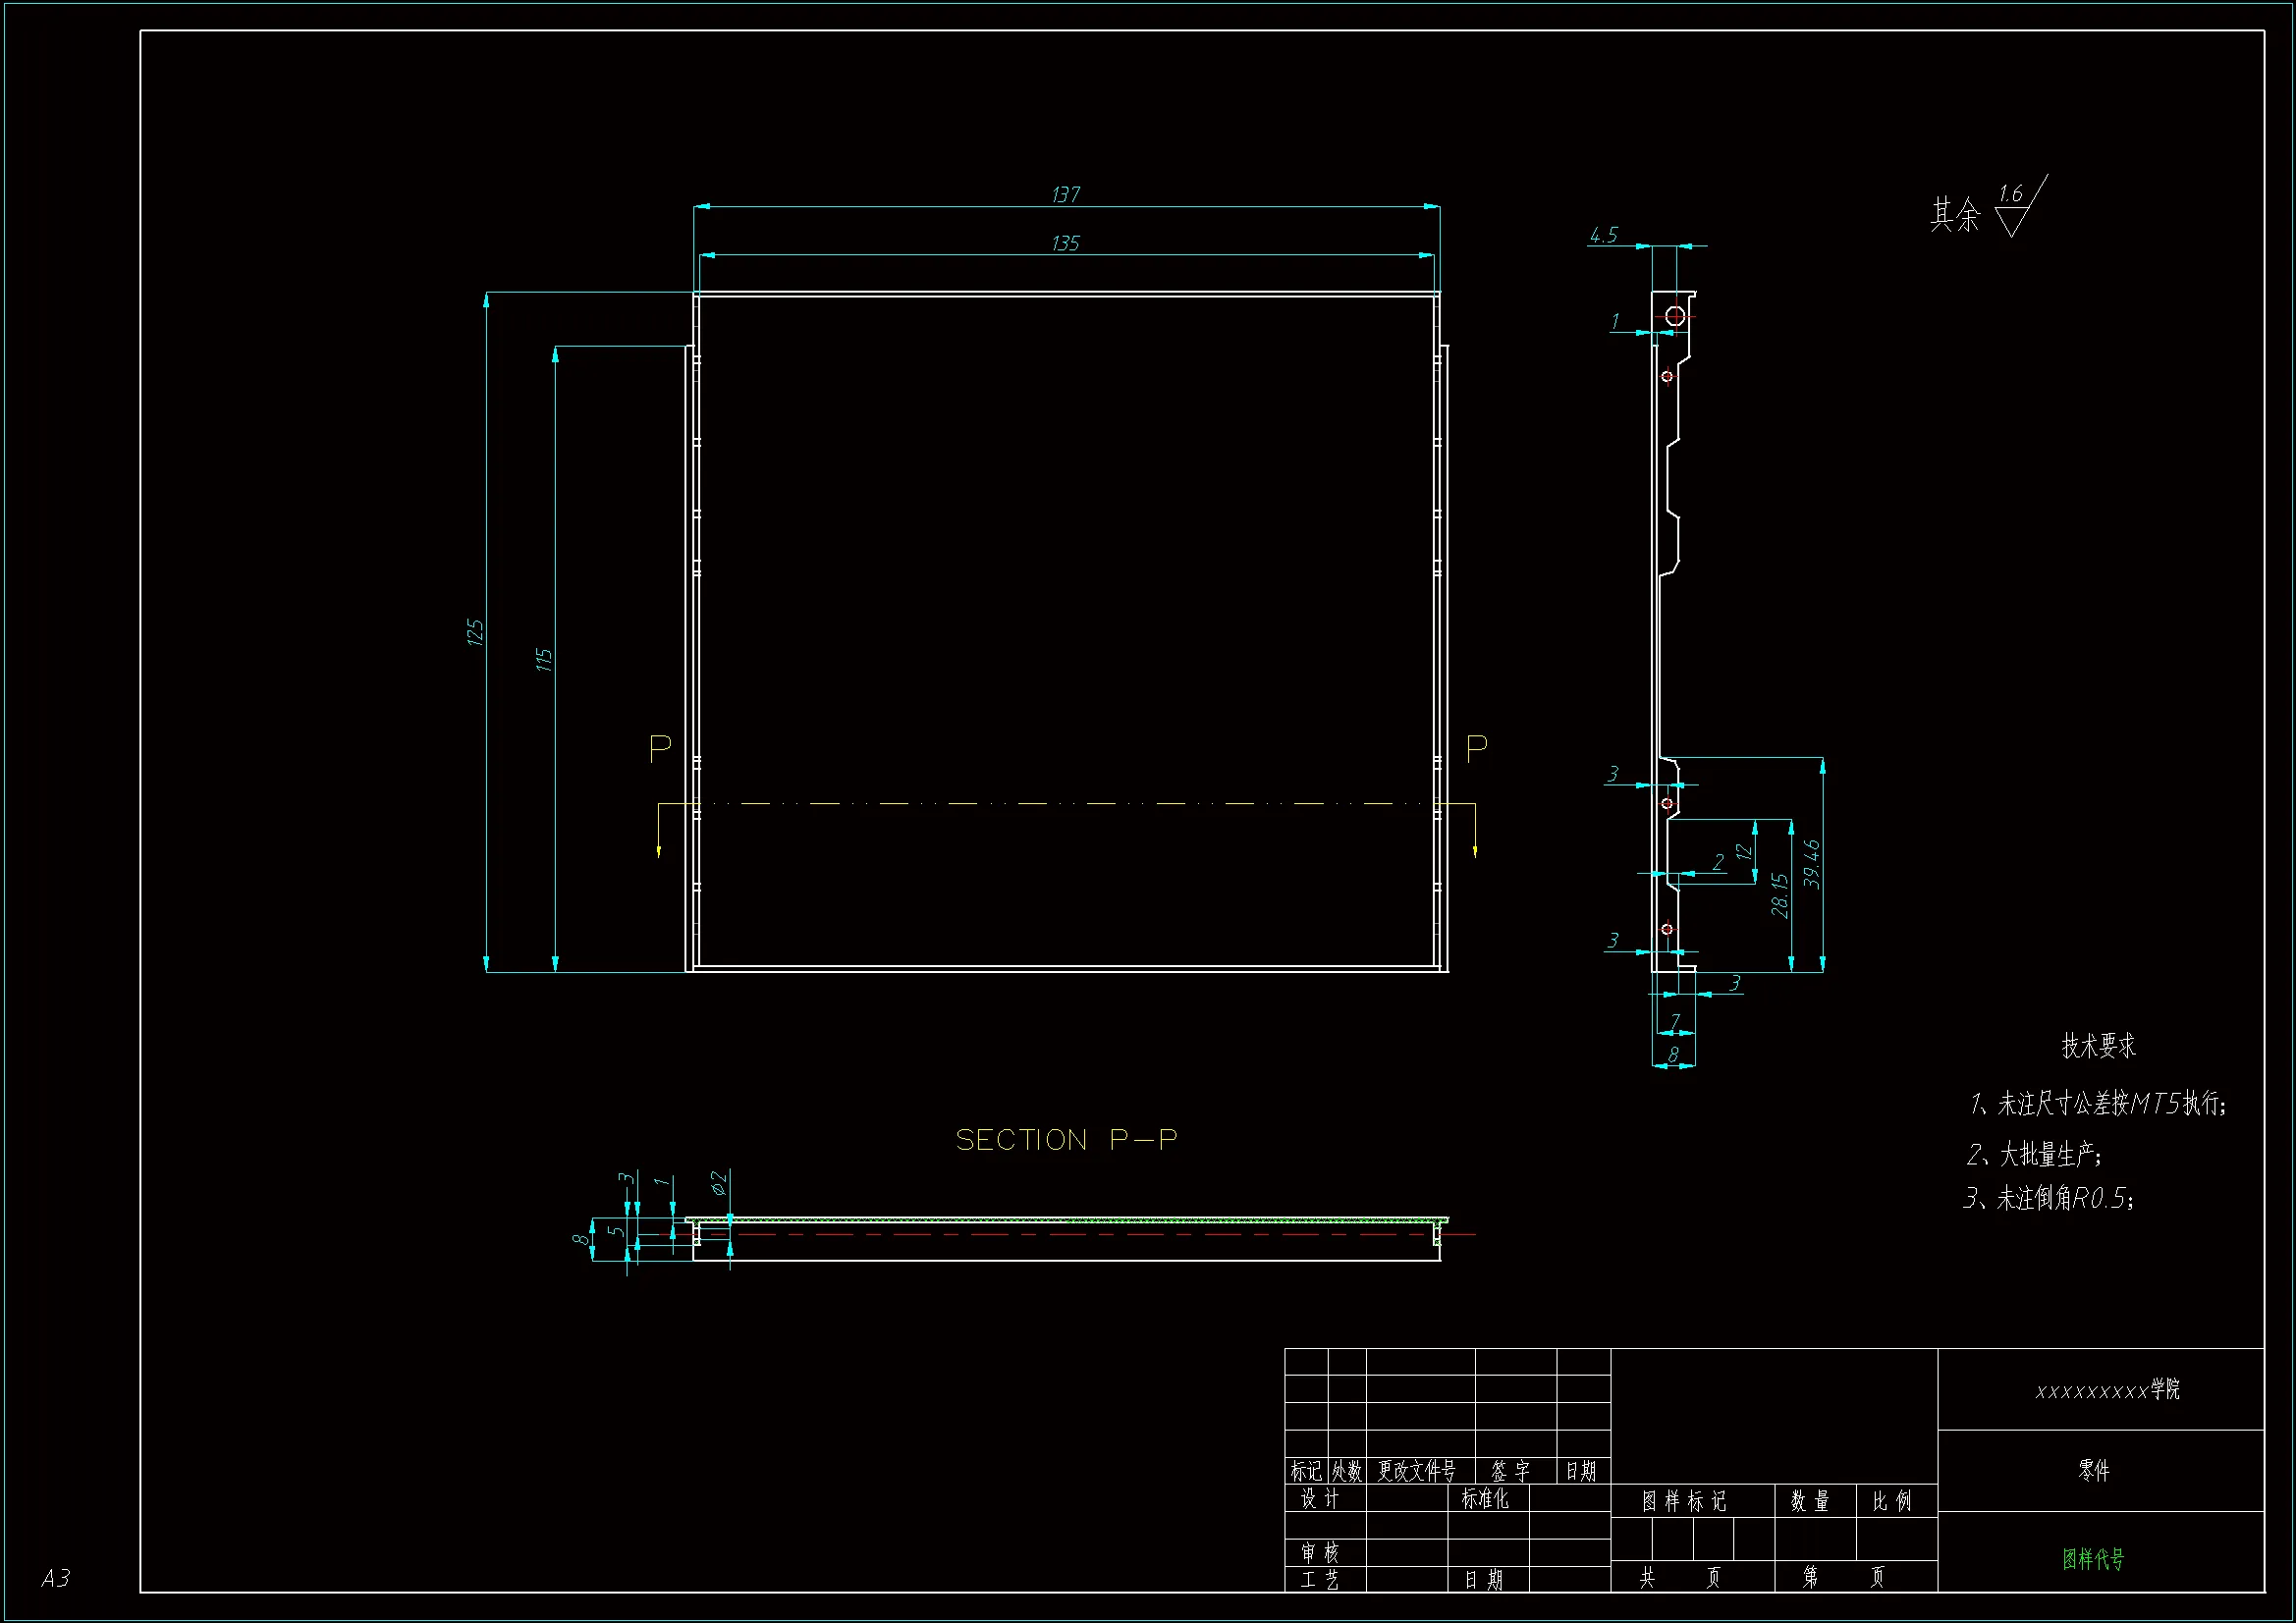Click the 28.15 vertical dimension text
Image resolution: width=2296 pixels, height=1623 pixels.
pyautogui.click(x=1779, y=895)
